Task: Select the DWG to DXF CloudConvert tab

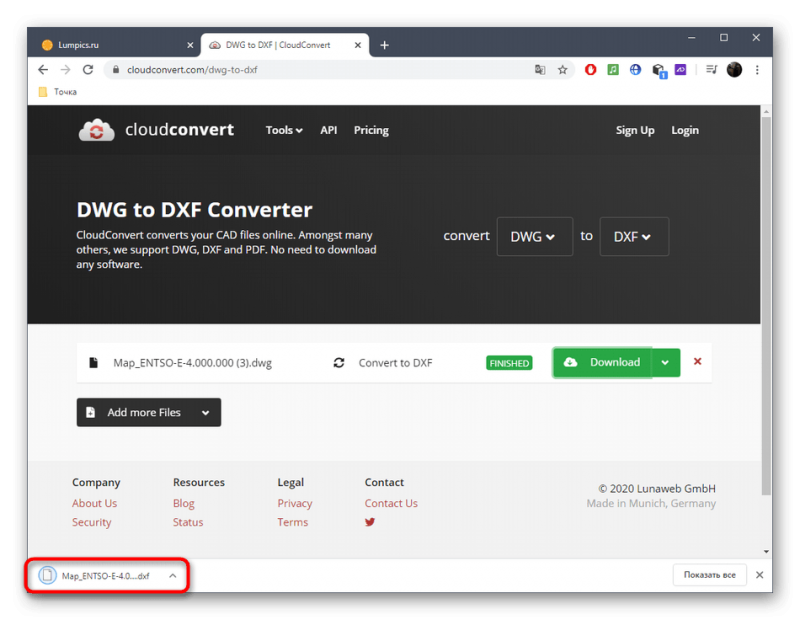Action: point(285,45)
